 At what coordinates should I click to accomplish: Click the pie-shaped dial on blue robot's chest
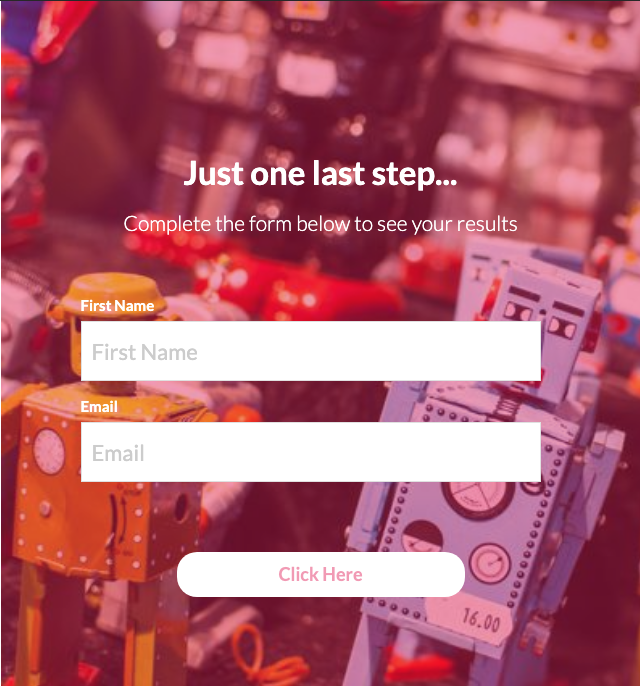pos(477,497)
